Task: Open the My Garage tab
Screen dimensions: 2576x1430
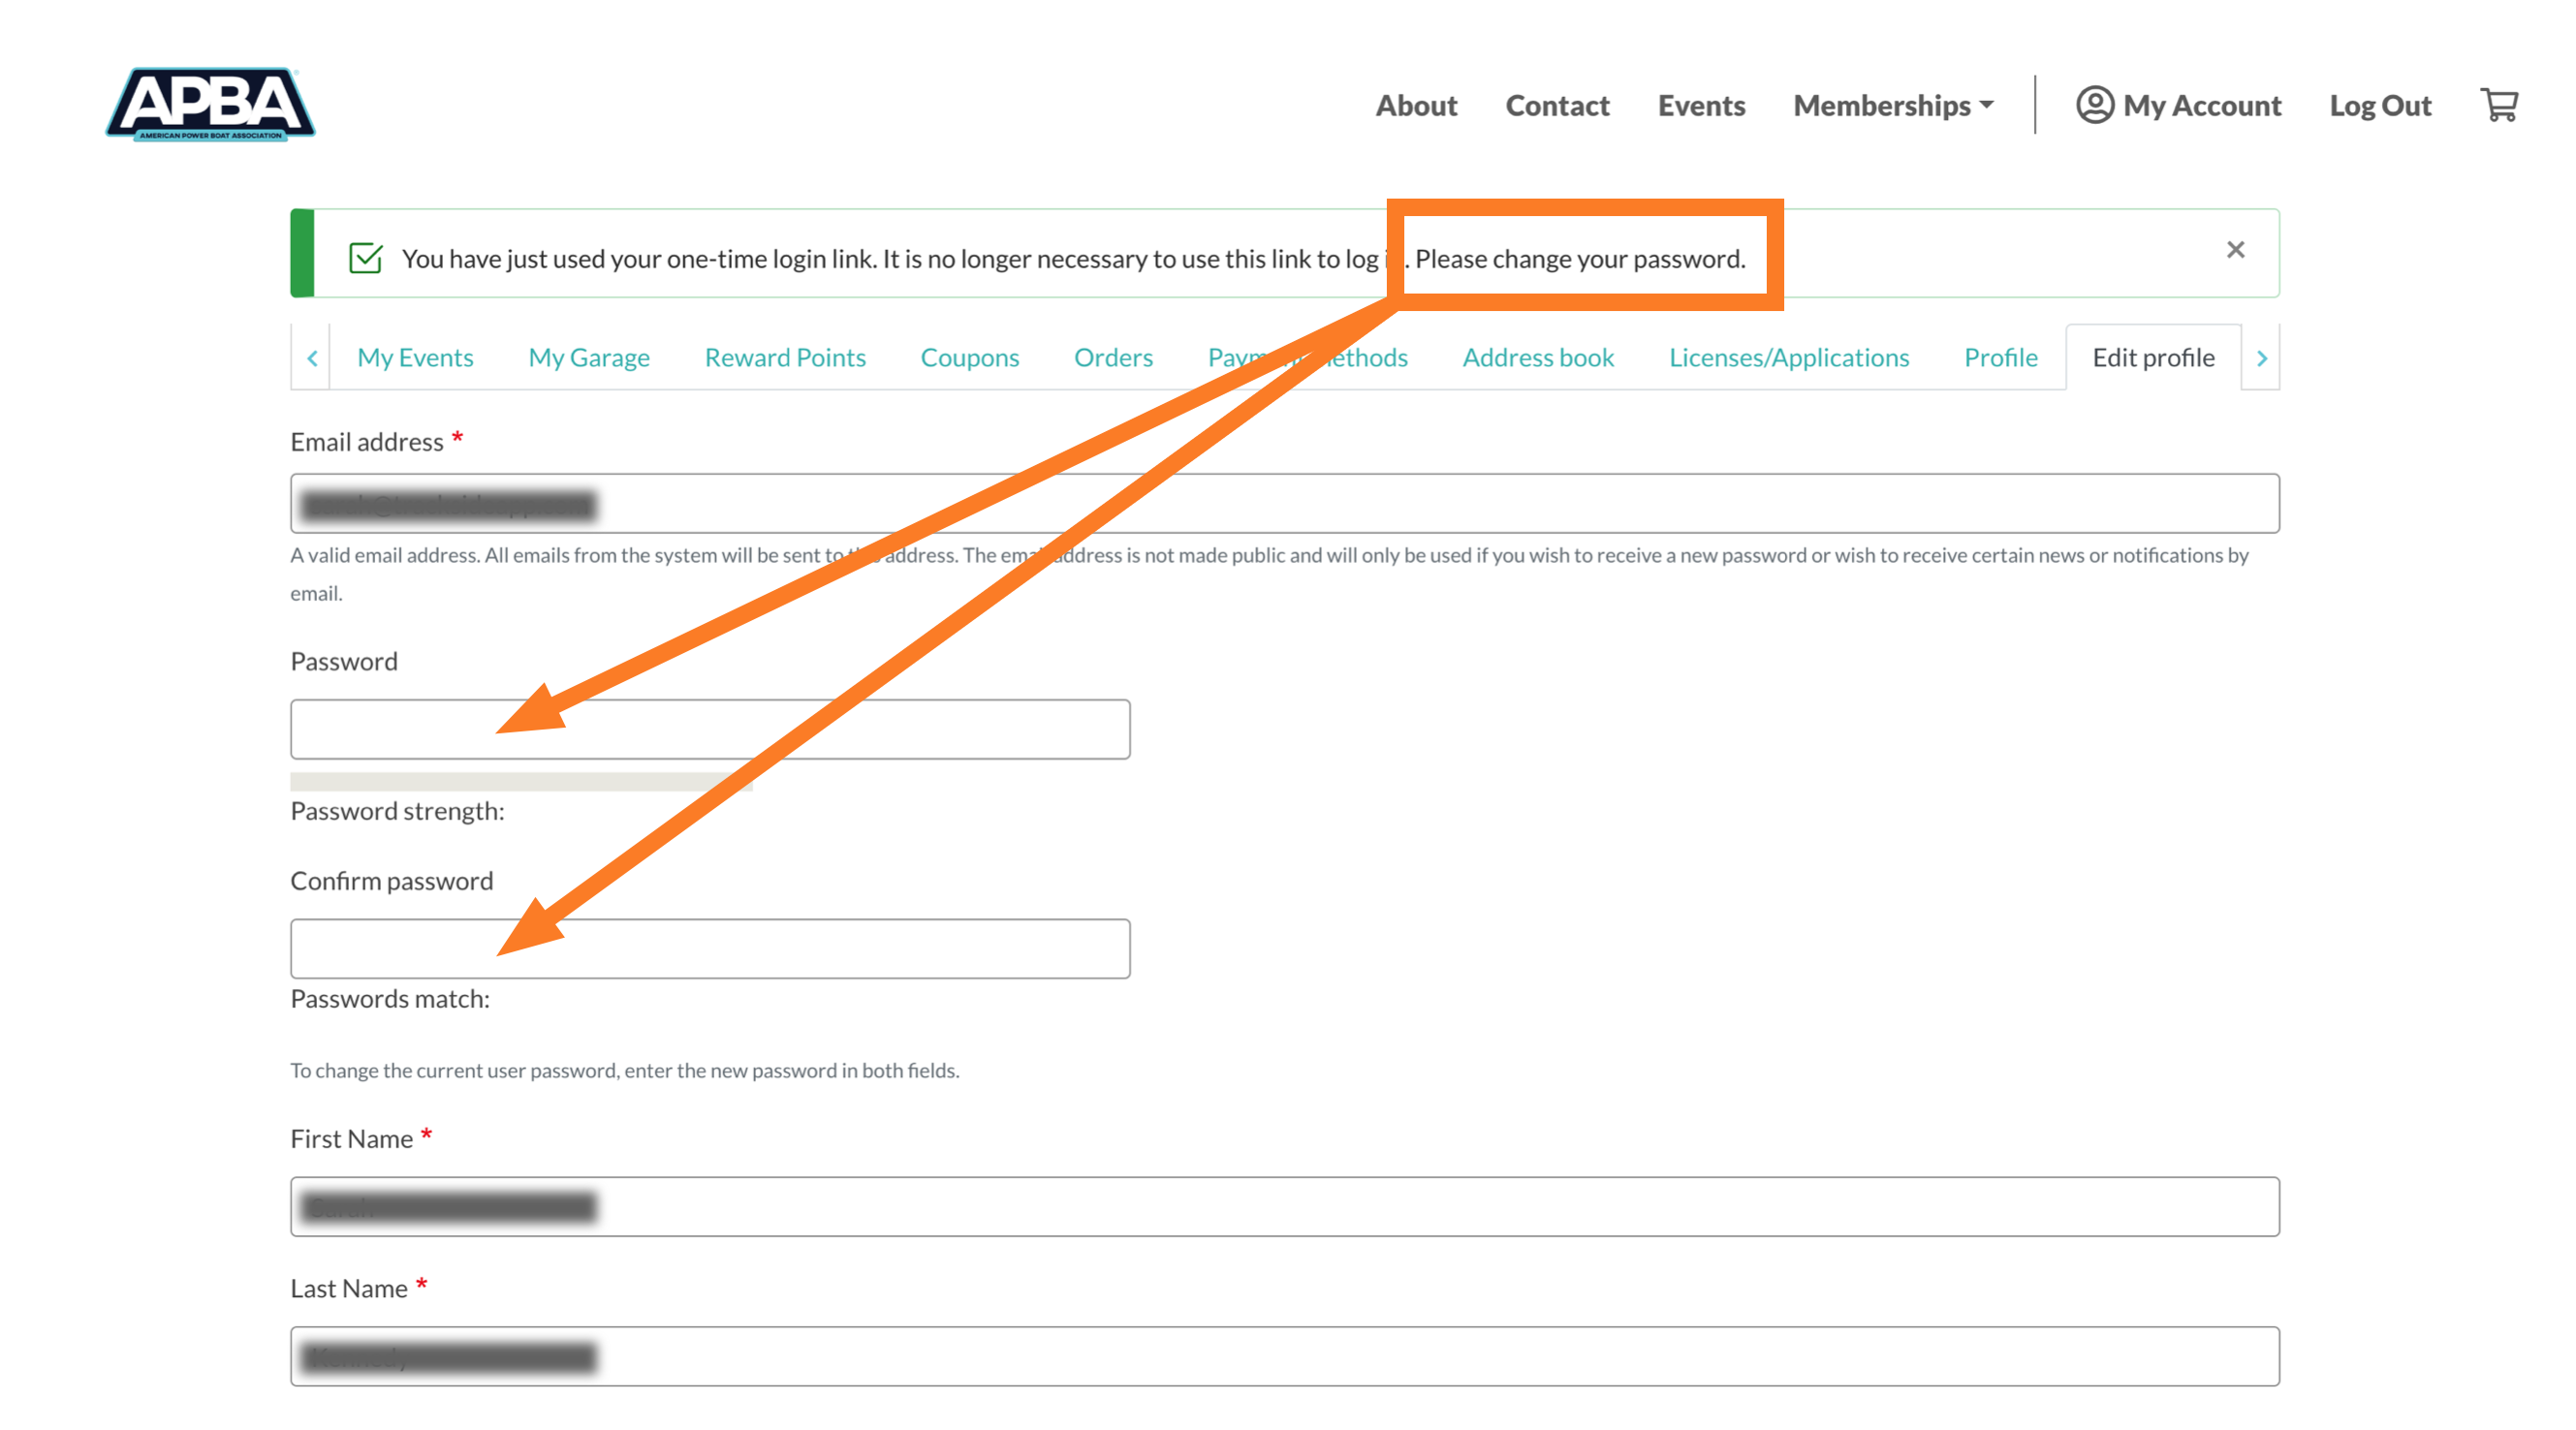Action: coord(588,357)
